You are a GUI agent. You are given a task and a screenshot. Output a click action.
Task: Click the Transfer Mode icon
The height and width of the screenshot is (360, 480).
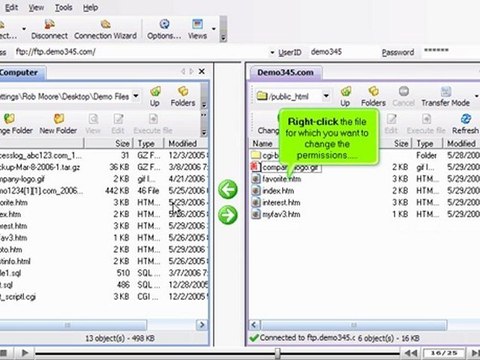(x=446, y=97)
